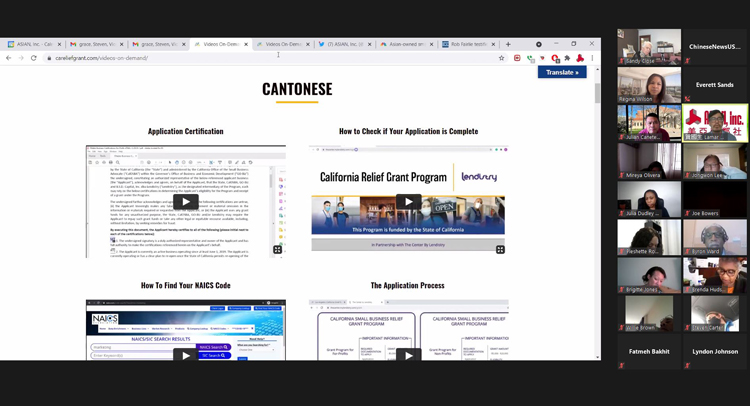
Task: Switch to the first ASIAN, Inc. tab
Action: (32, 44)
